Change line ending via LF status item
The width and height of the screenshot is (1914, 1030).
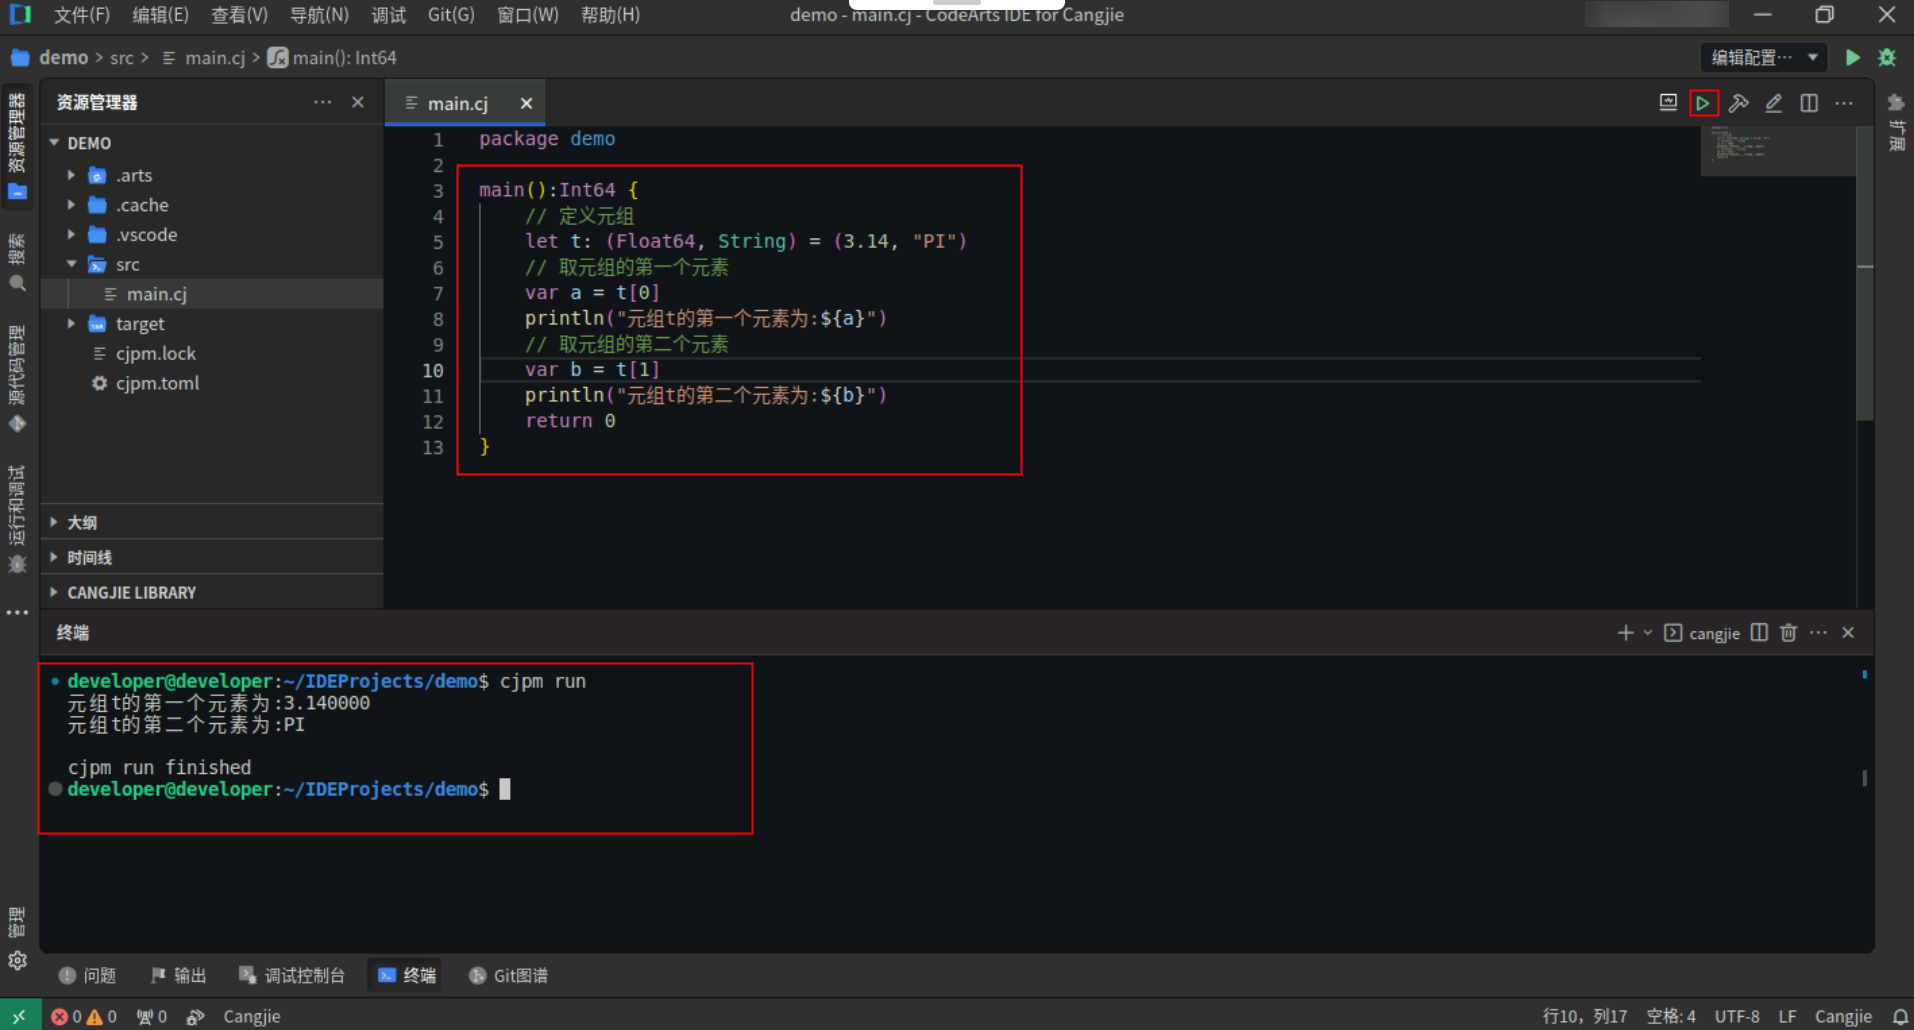pyautogui.click(x=1787, y=1016)
